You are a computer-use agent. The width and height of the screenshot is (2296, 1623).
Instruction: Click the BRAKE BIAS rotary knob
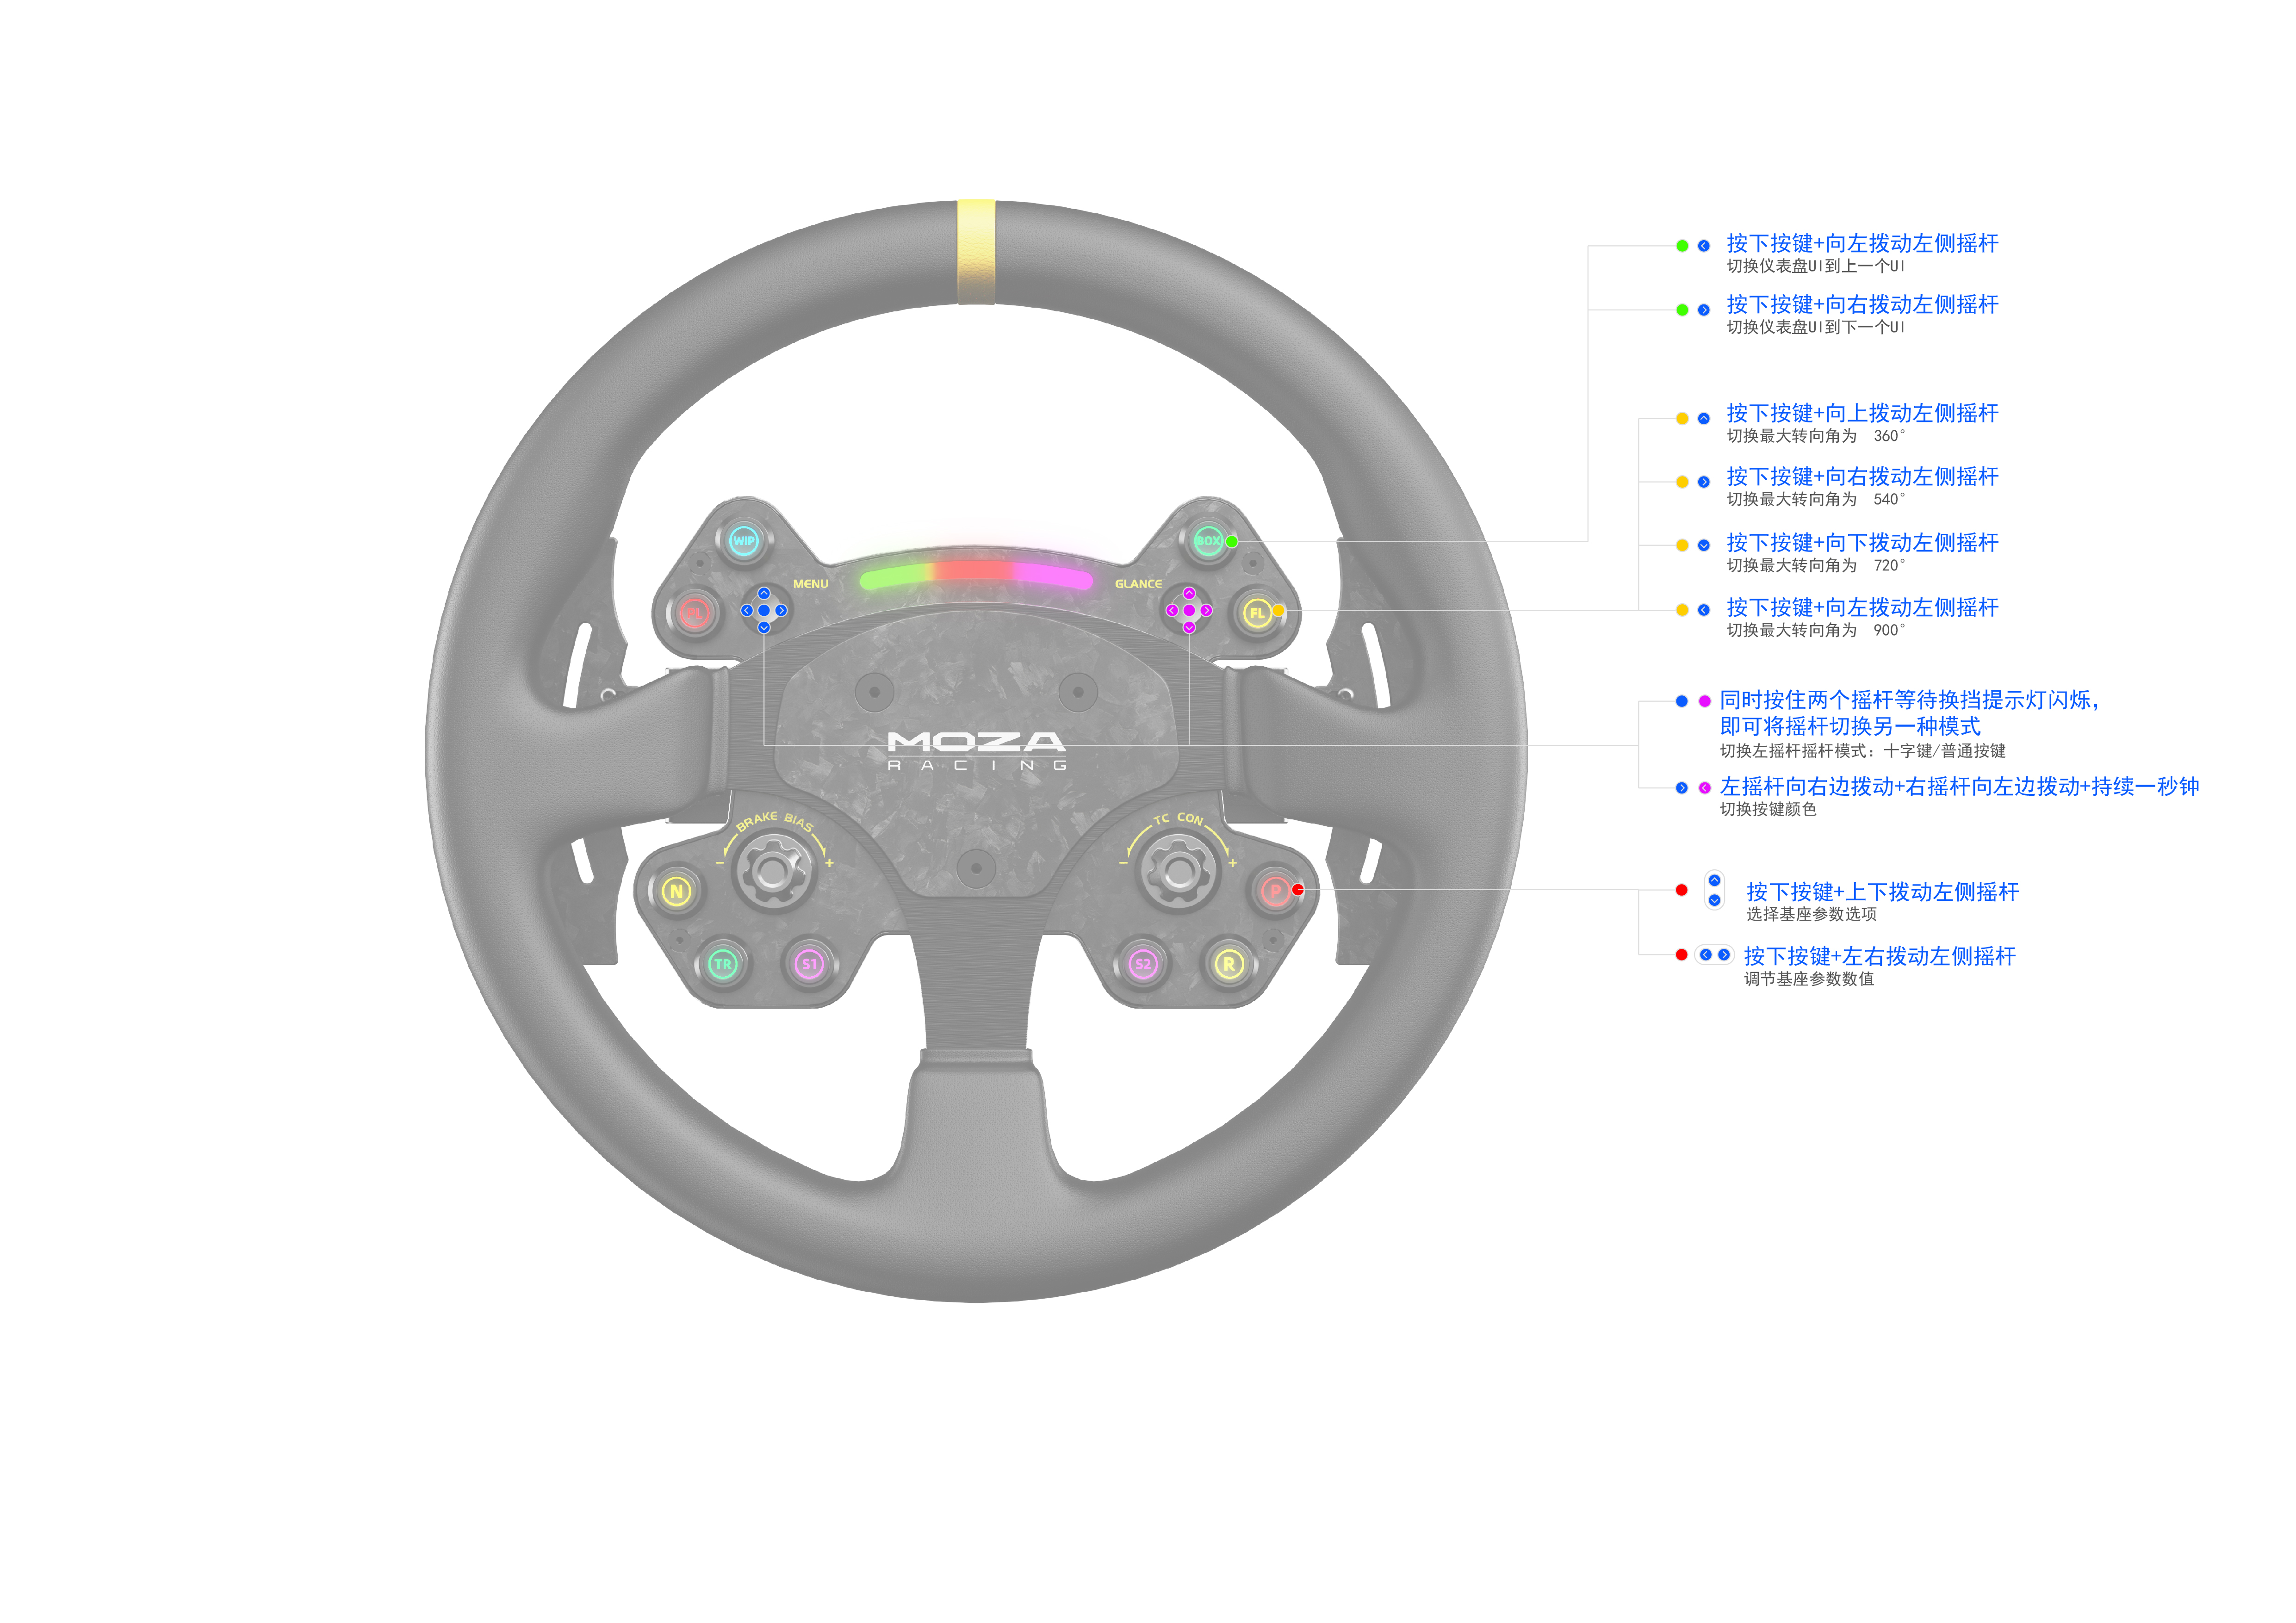pos(773,872)
